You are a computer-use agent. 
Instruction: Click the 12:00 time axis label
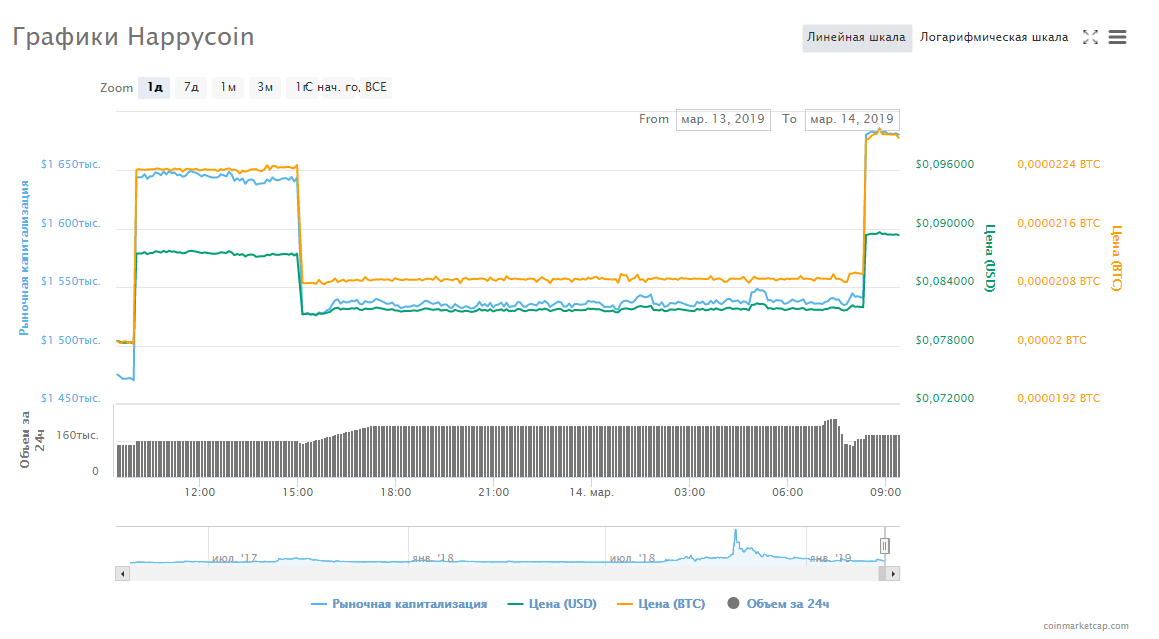point(200,493)
